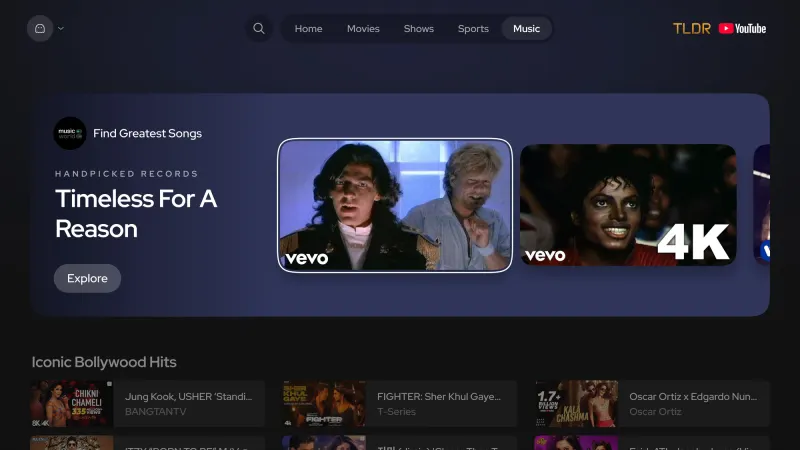Open the Chikni Chameli thumbnail

pos(71,404)
